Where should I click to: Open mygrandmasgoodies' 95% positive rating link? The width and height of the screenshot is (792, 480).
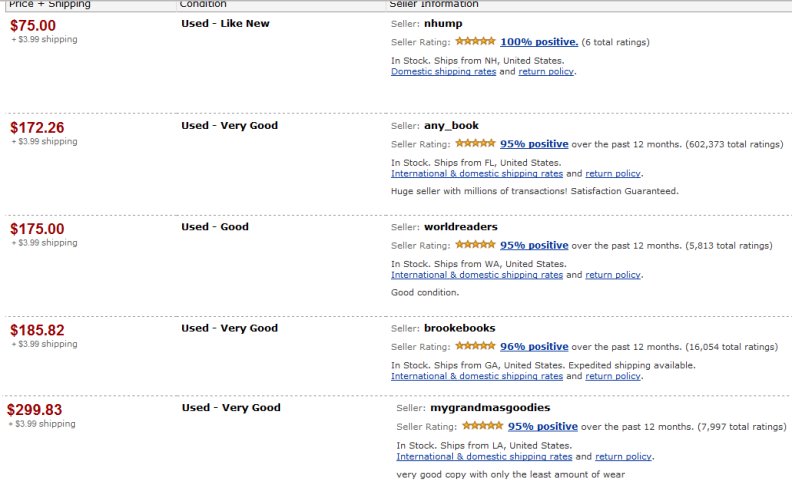541,426
